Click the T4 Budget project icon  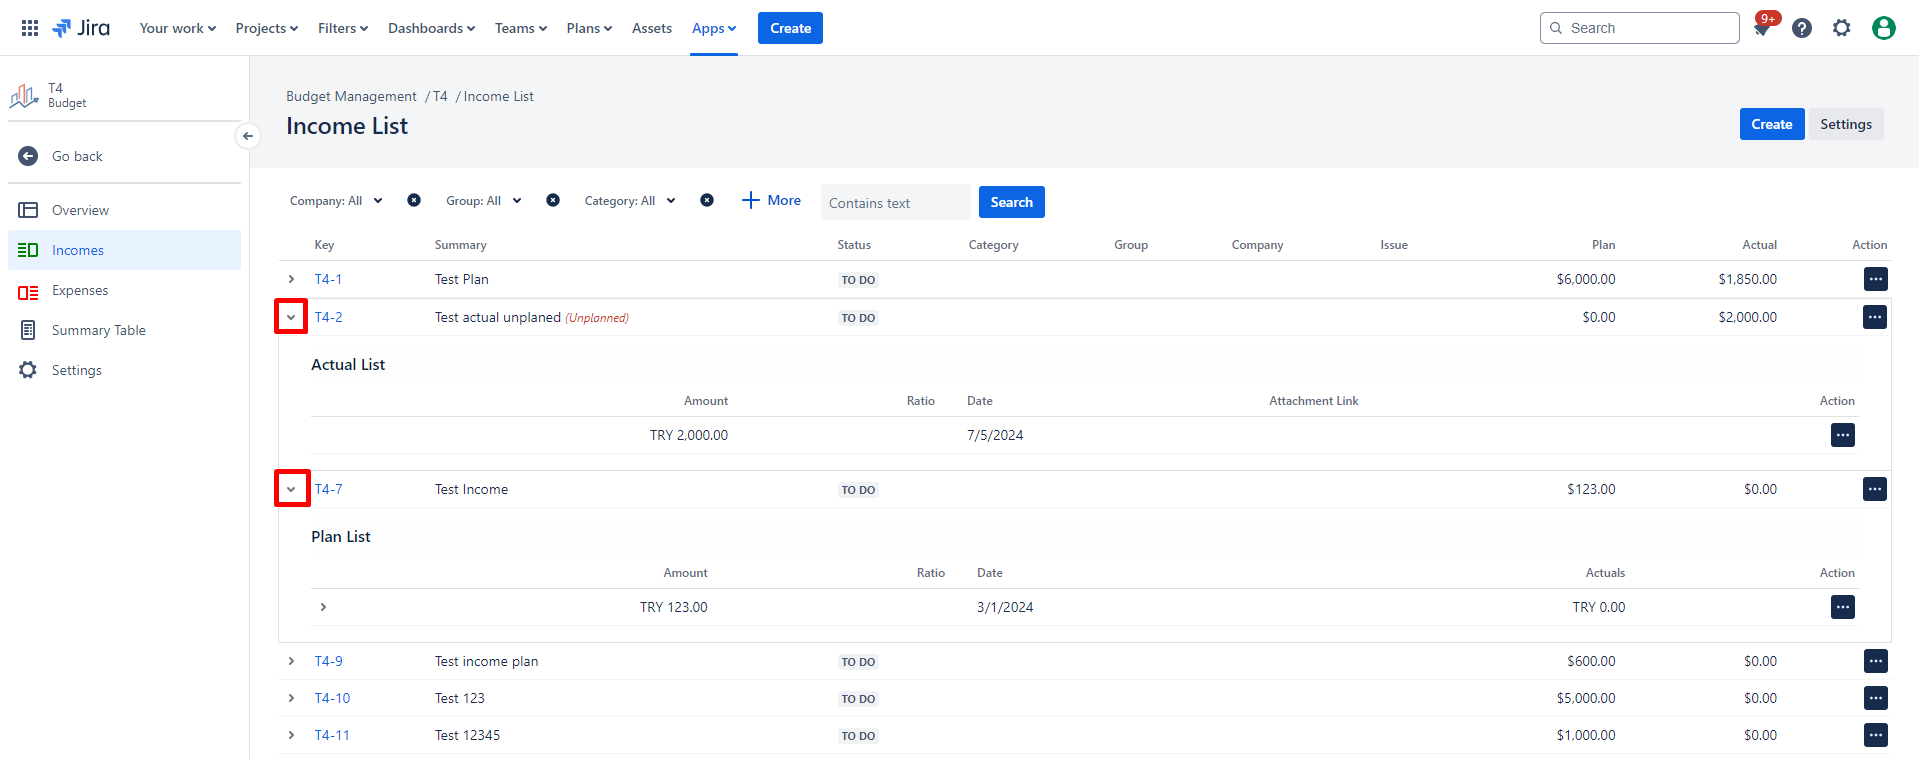point(24,96)
